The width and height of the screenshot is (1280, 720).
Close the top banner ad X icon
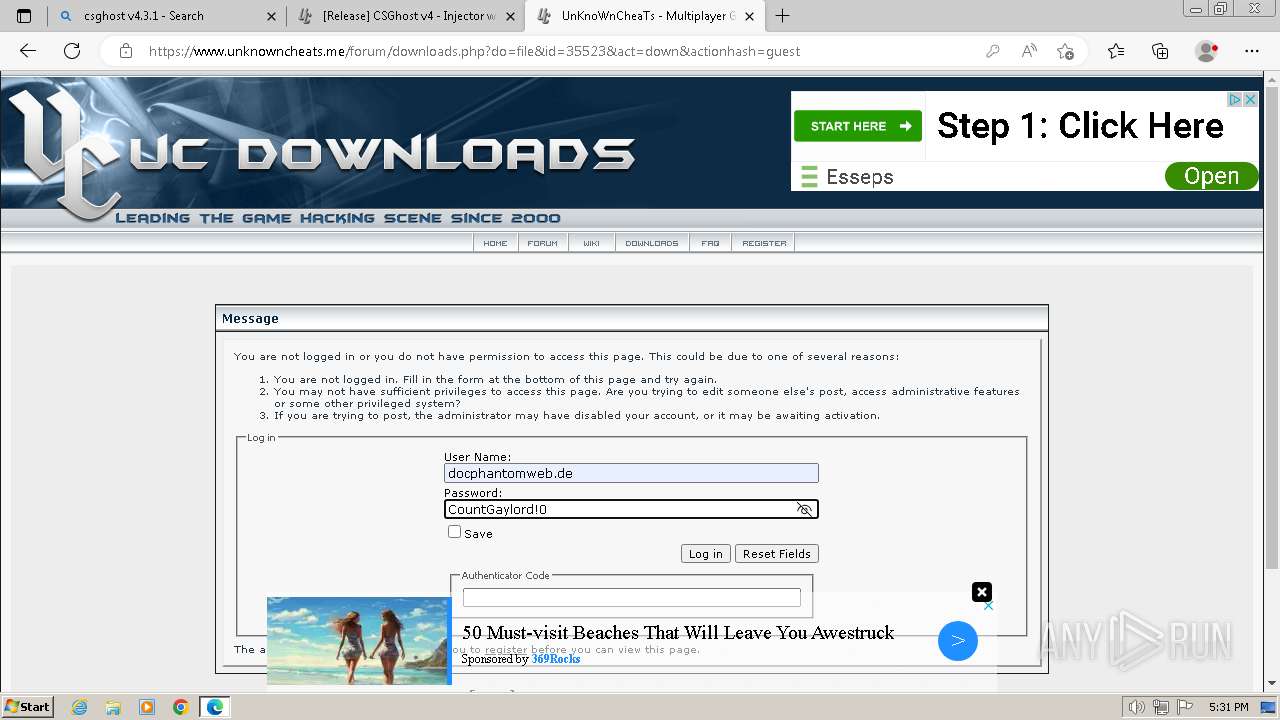click(x=1250, y=99)
